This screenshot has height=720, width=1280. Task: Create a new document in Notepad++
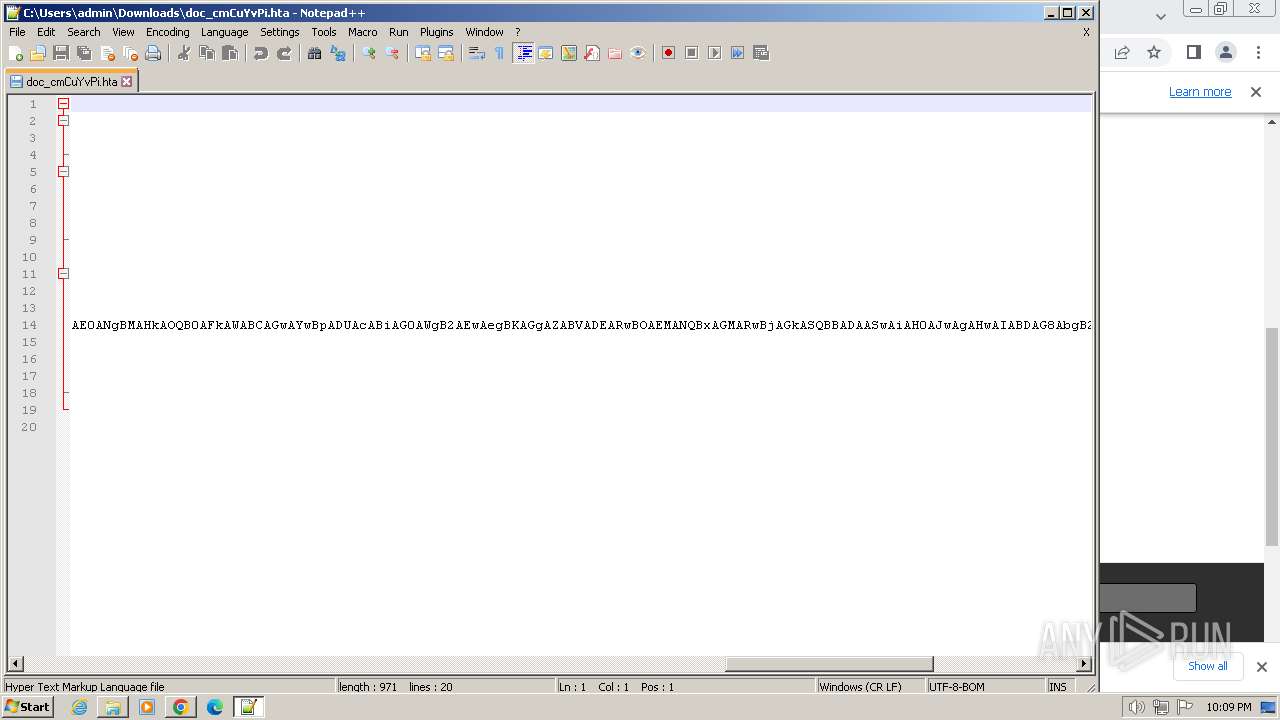(16, 53)
